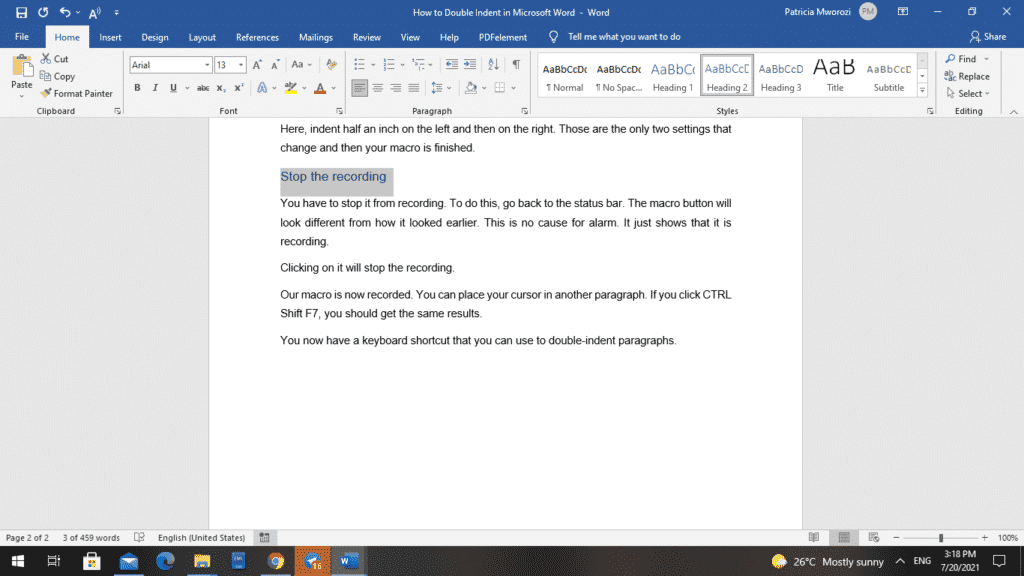The height and width of the screenshot is (576, 1024).
Task: Click the Replace button
Action: 967,76
